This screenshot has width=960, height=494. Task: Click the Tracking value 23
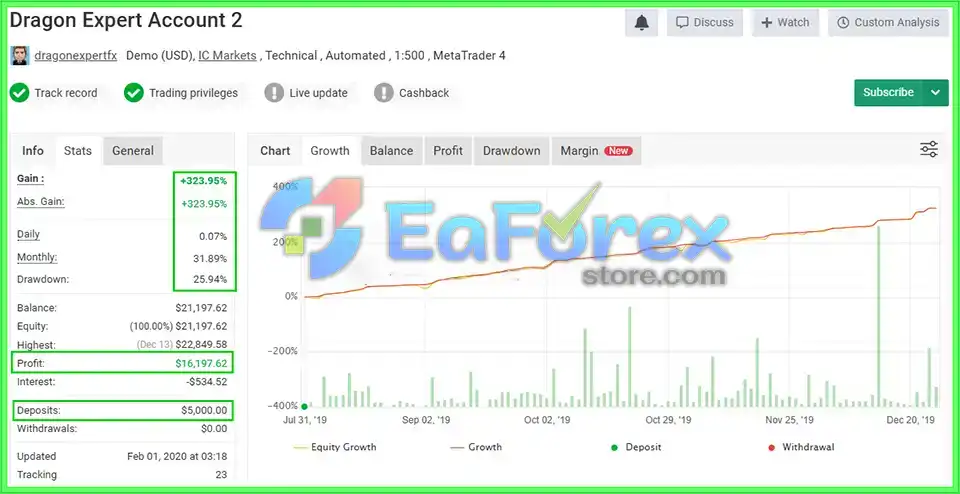(x=221, y=475)
